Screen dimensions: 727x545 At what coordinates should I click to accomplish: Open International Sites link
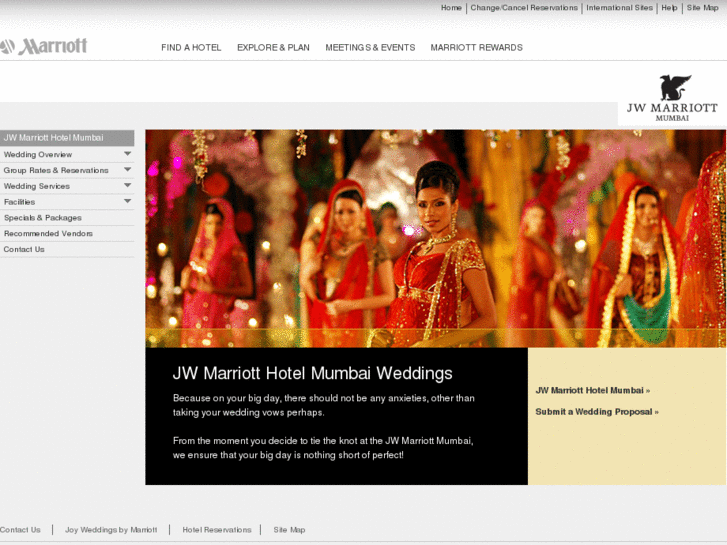(619, 8)
